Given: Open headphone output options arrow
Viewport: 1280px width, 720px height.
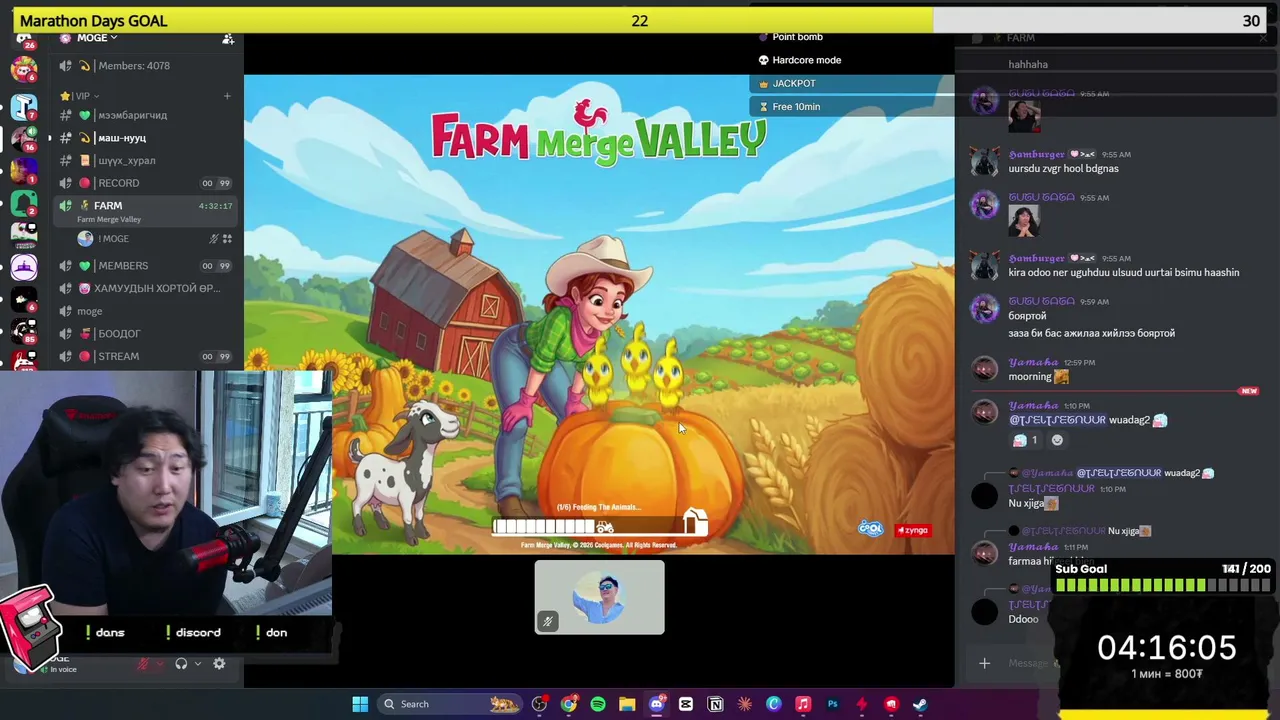Looking at the screenshot, I should click(198, 664).
